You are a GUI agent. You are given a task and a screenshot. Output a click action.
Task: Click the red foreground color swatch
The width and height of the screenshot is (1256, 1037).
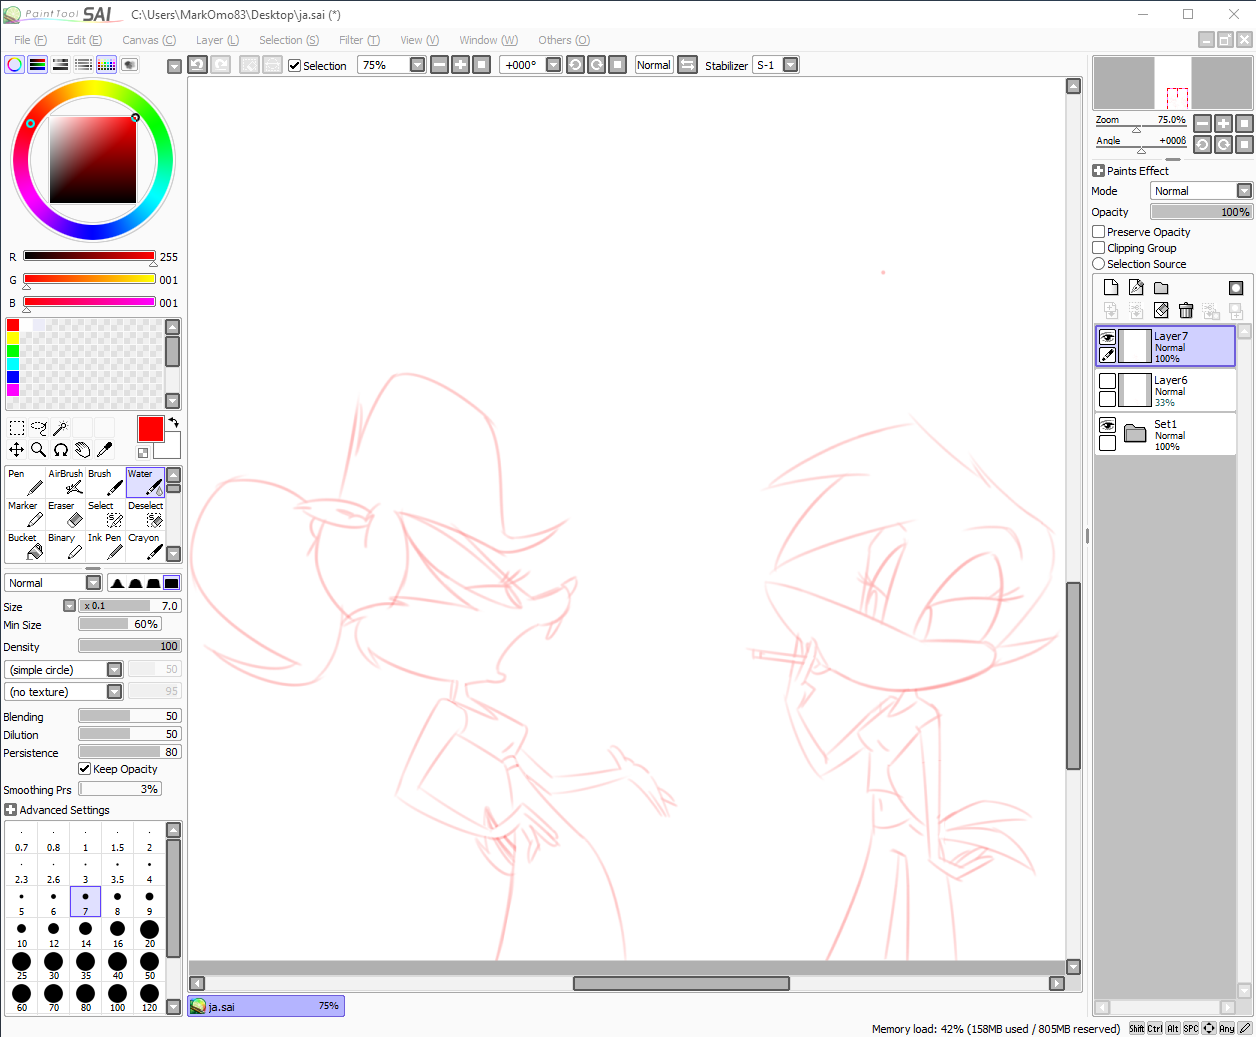pyautogui.click(x=151, y=429)
